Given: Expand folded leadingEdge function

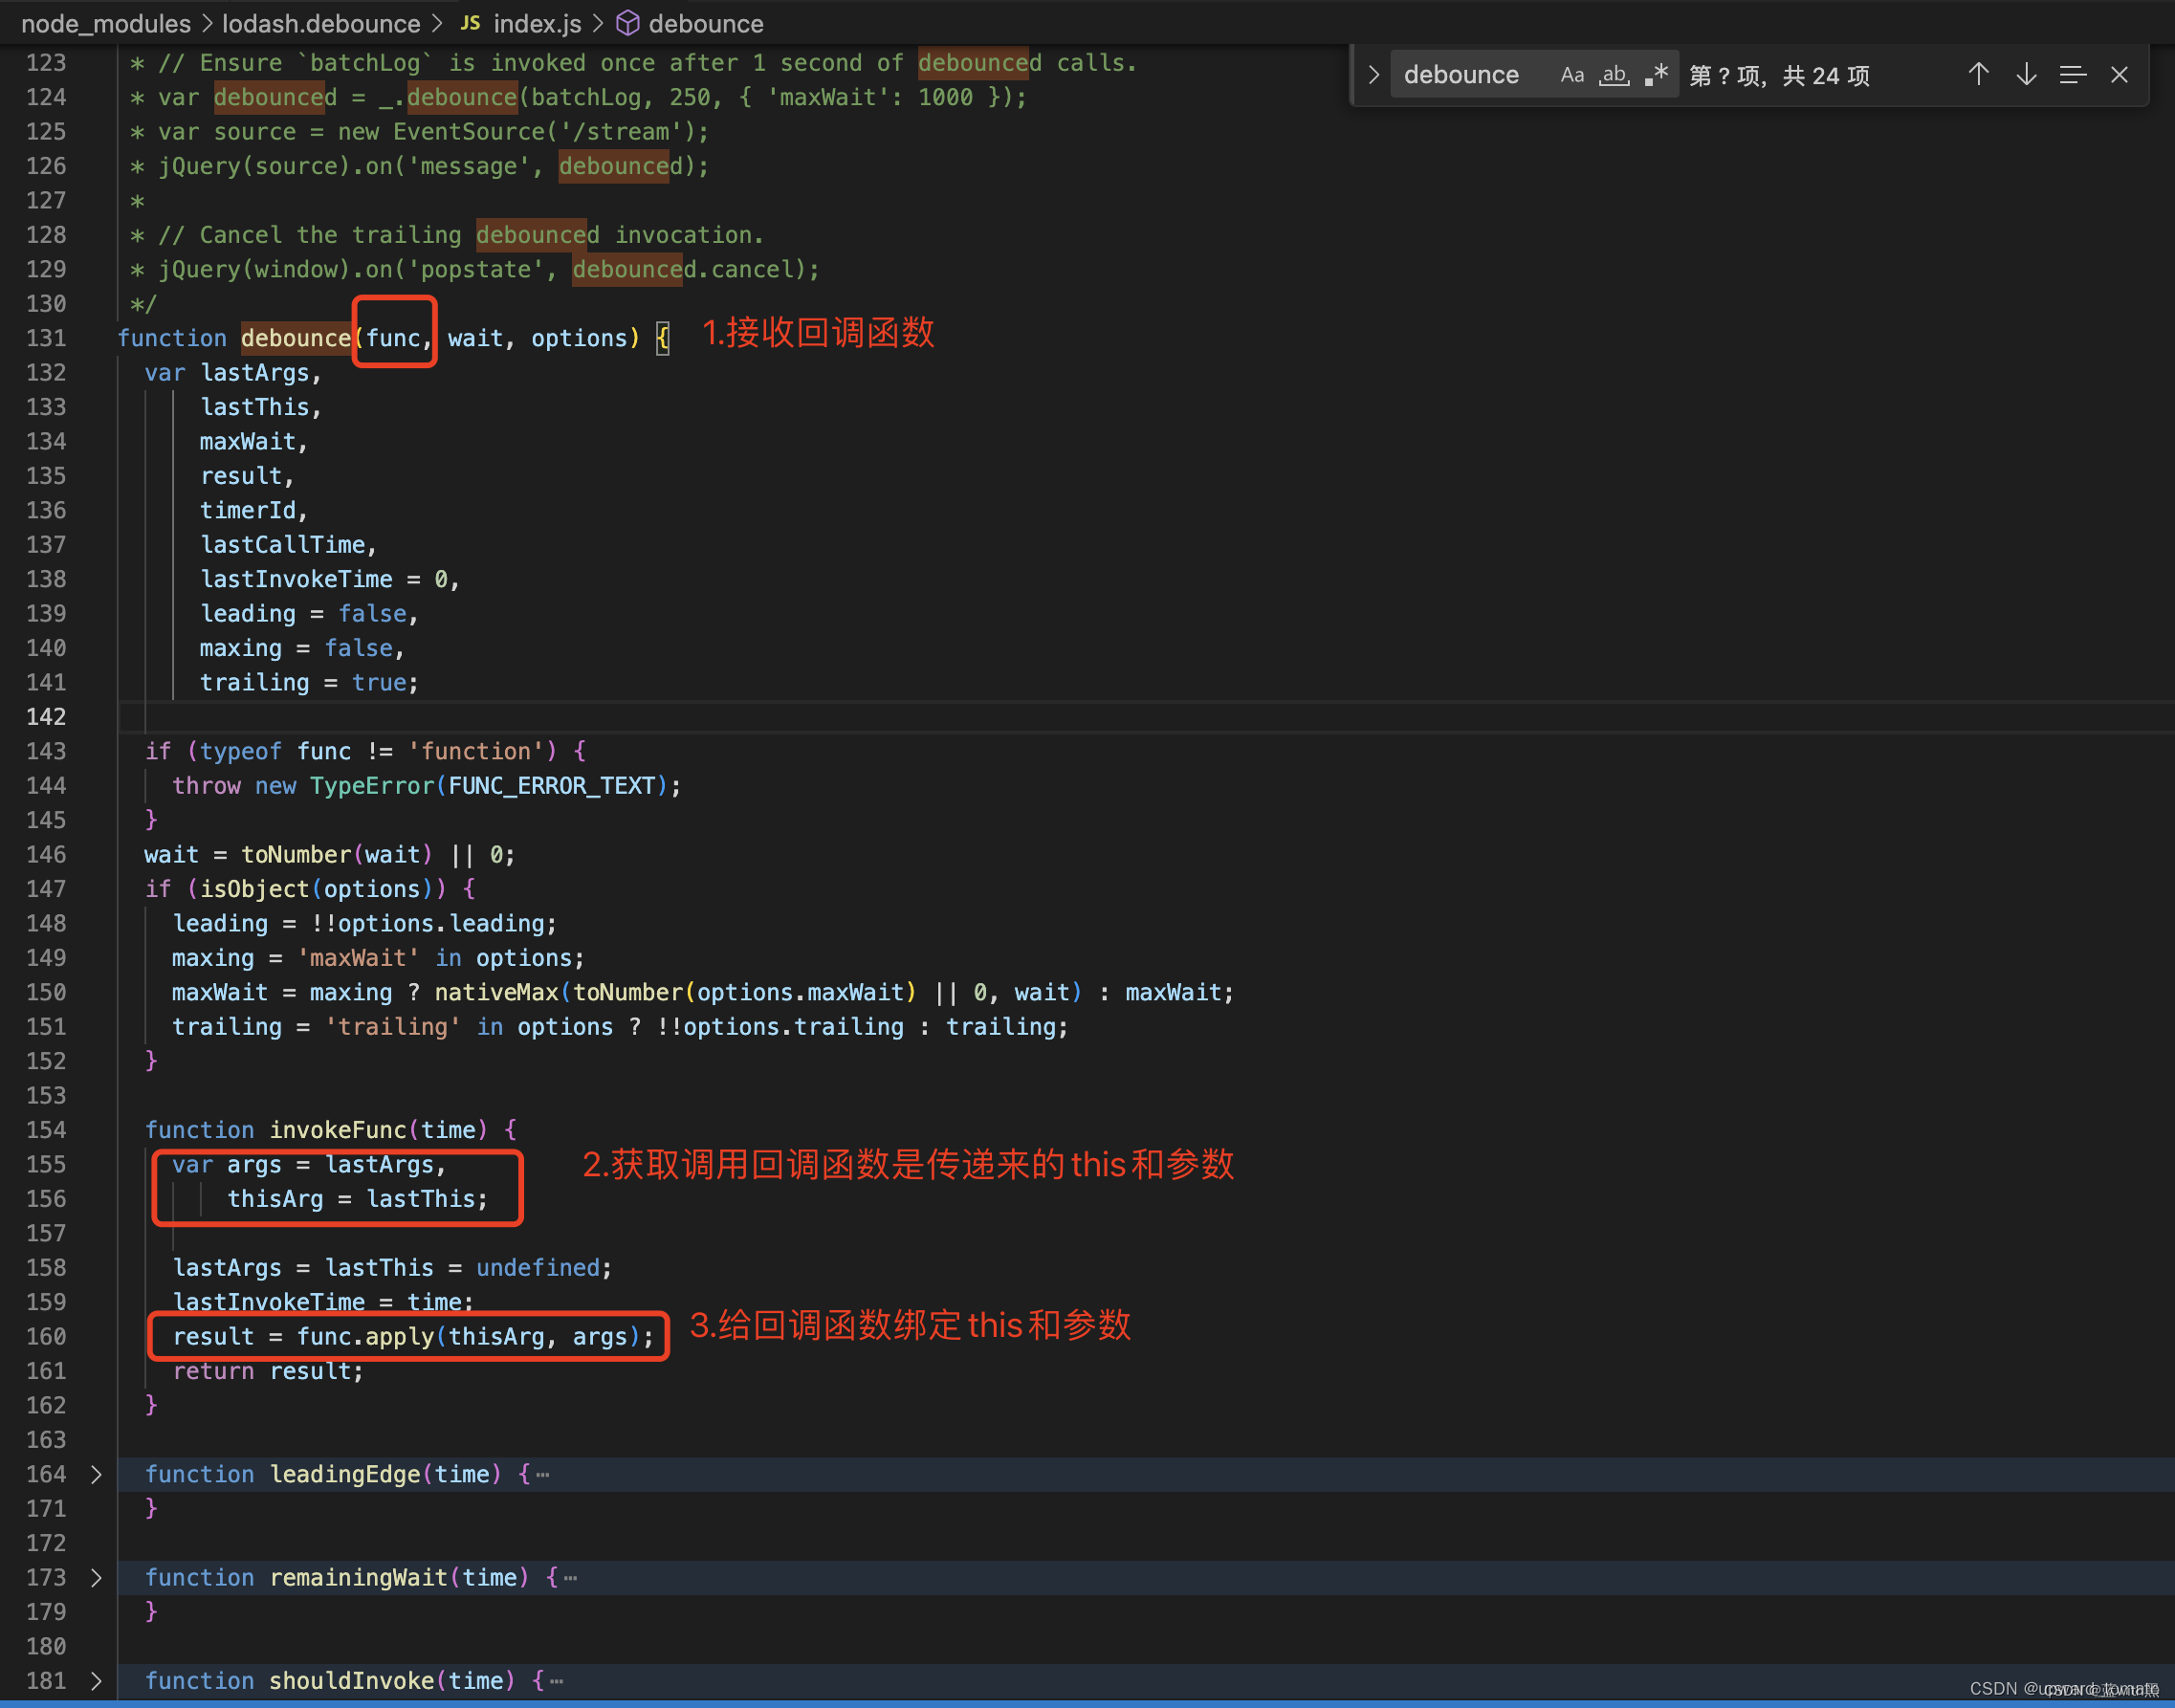Looking at the screenshot, I should (x=96, y=1474).
